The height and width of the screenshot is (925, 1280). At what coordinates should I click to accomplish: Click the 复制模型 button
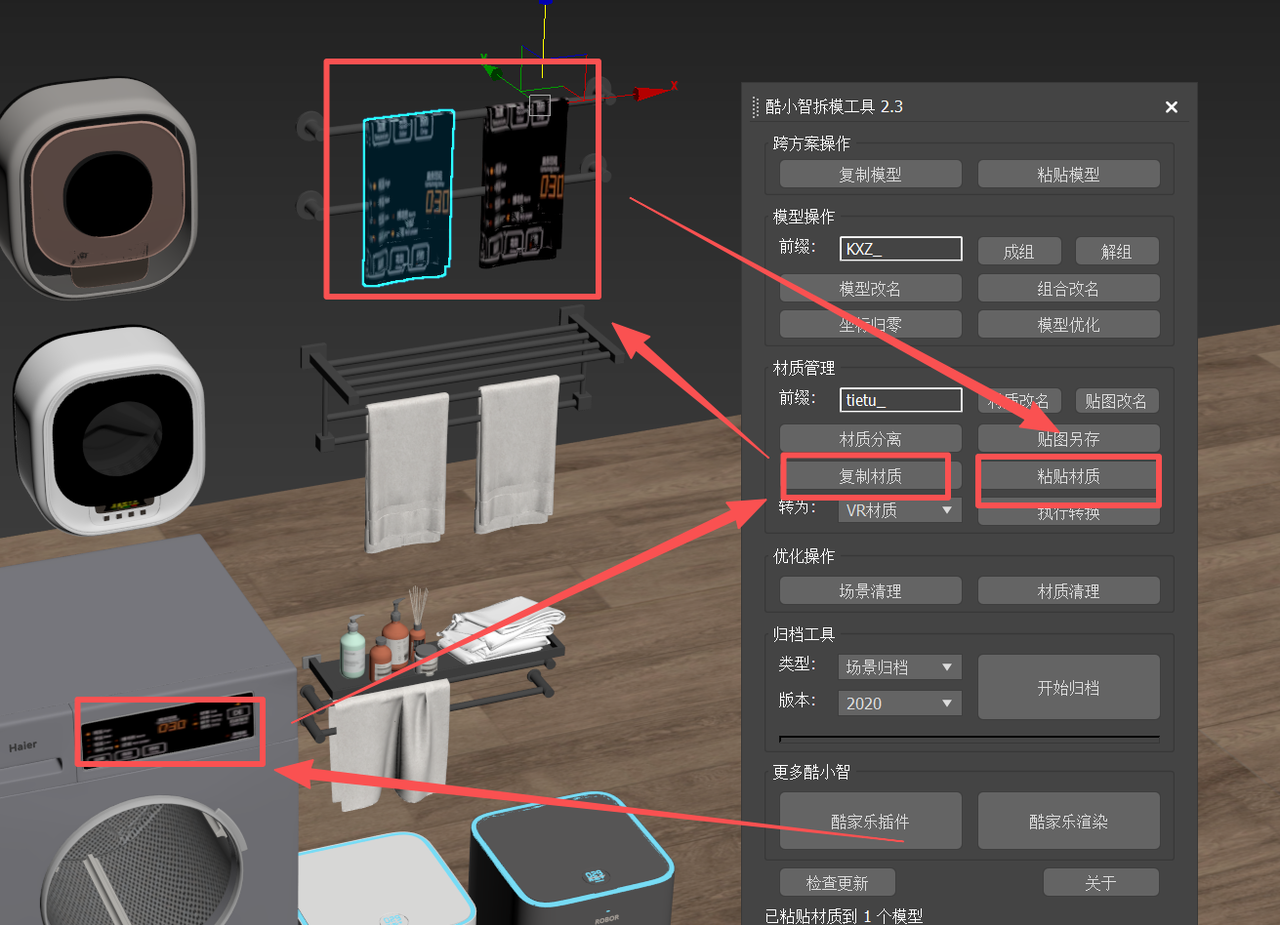click(x=870, y=174)
